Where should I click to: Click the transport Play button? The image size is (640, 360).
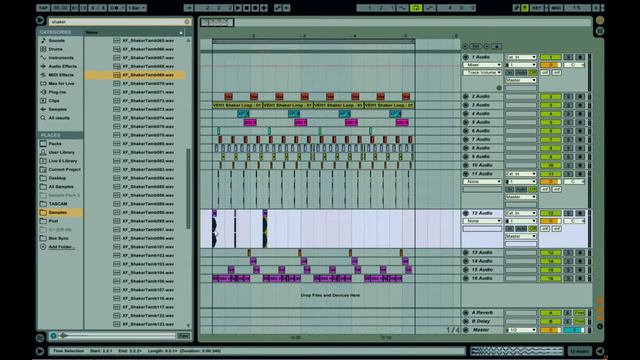238,8
